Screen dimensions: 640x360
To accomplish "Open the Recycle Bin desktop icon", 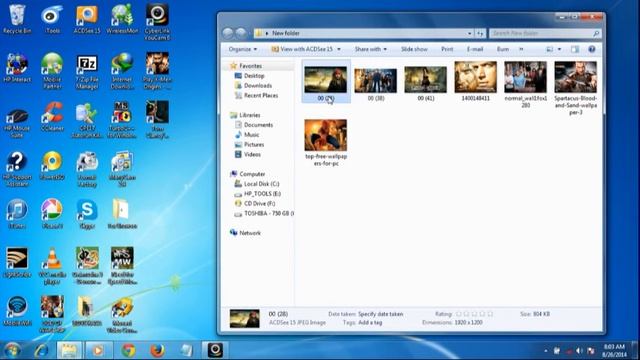I will click(17, 19).
